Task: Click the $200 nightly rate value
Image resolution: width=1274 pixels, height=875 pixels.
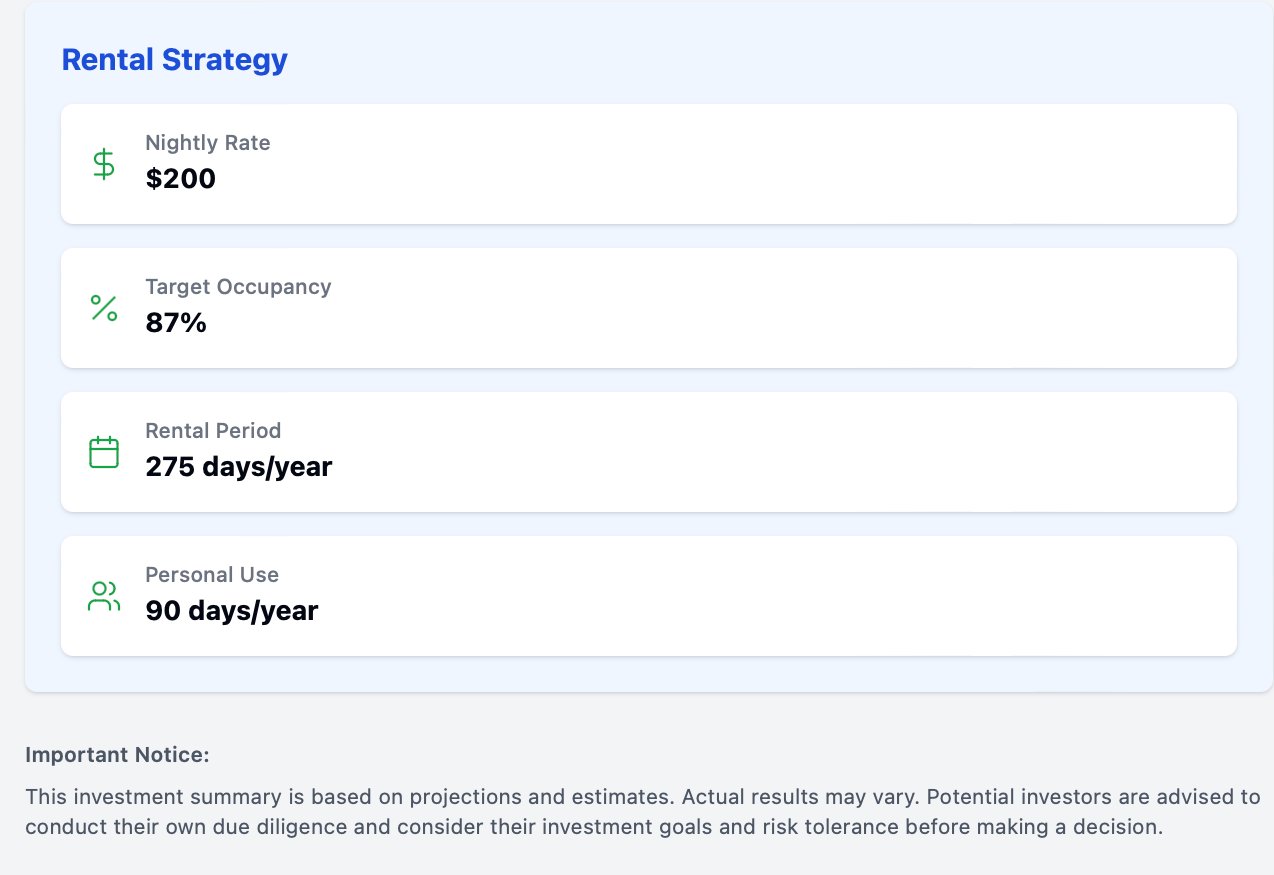Action: point(181,179)
